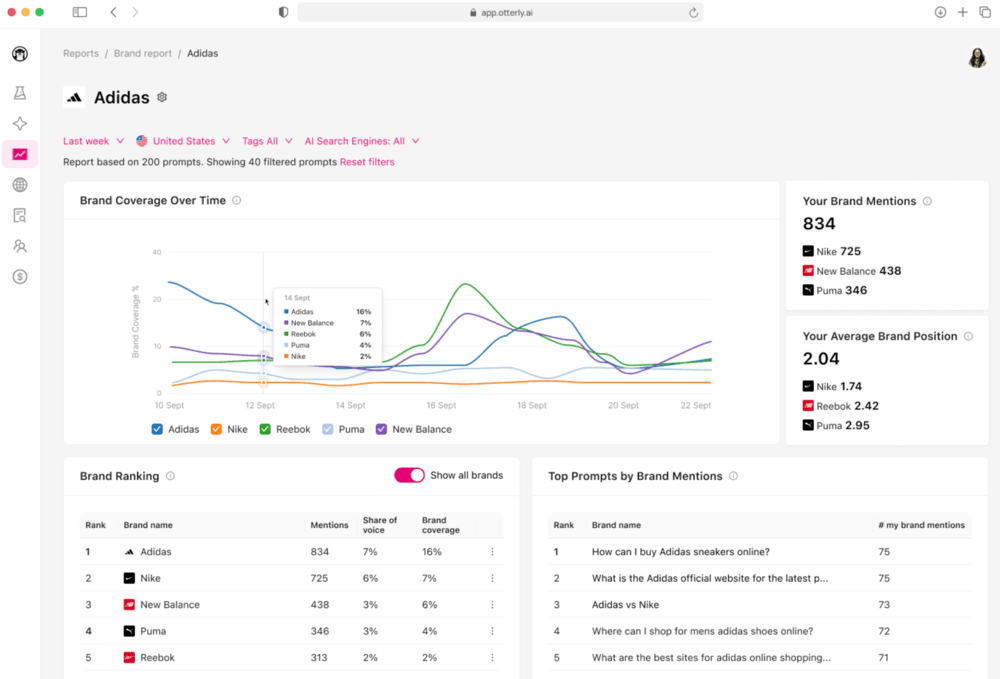Click the user profile avatar
The image size is (1000, 679).
click(977, 57)
